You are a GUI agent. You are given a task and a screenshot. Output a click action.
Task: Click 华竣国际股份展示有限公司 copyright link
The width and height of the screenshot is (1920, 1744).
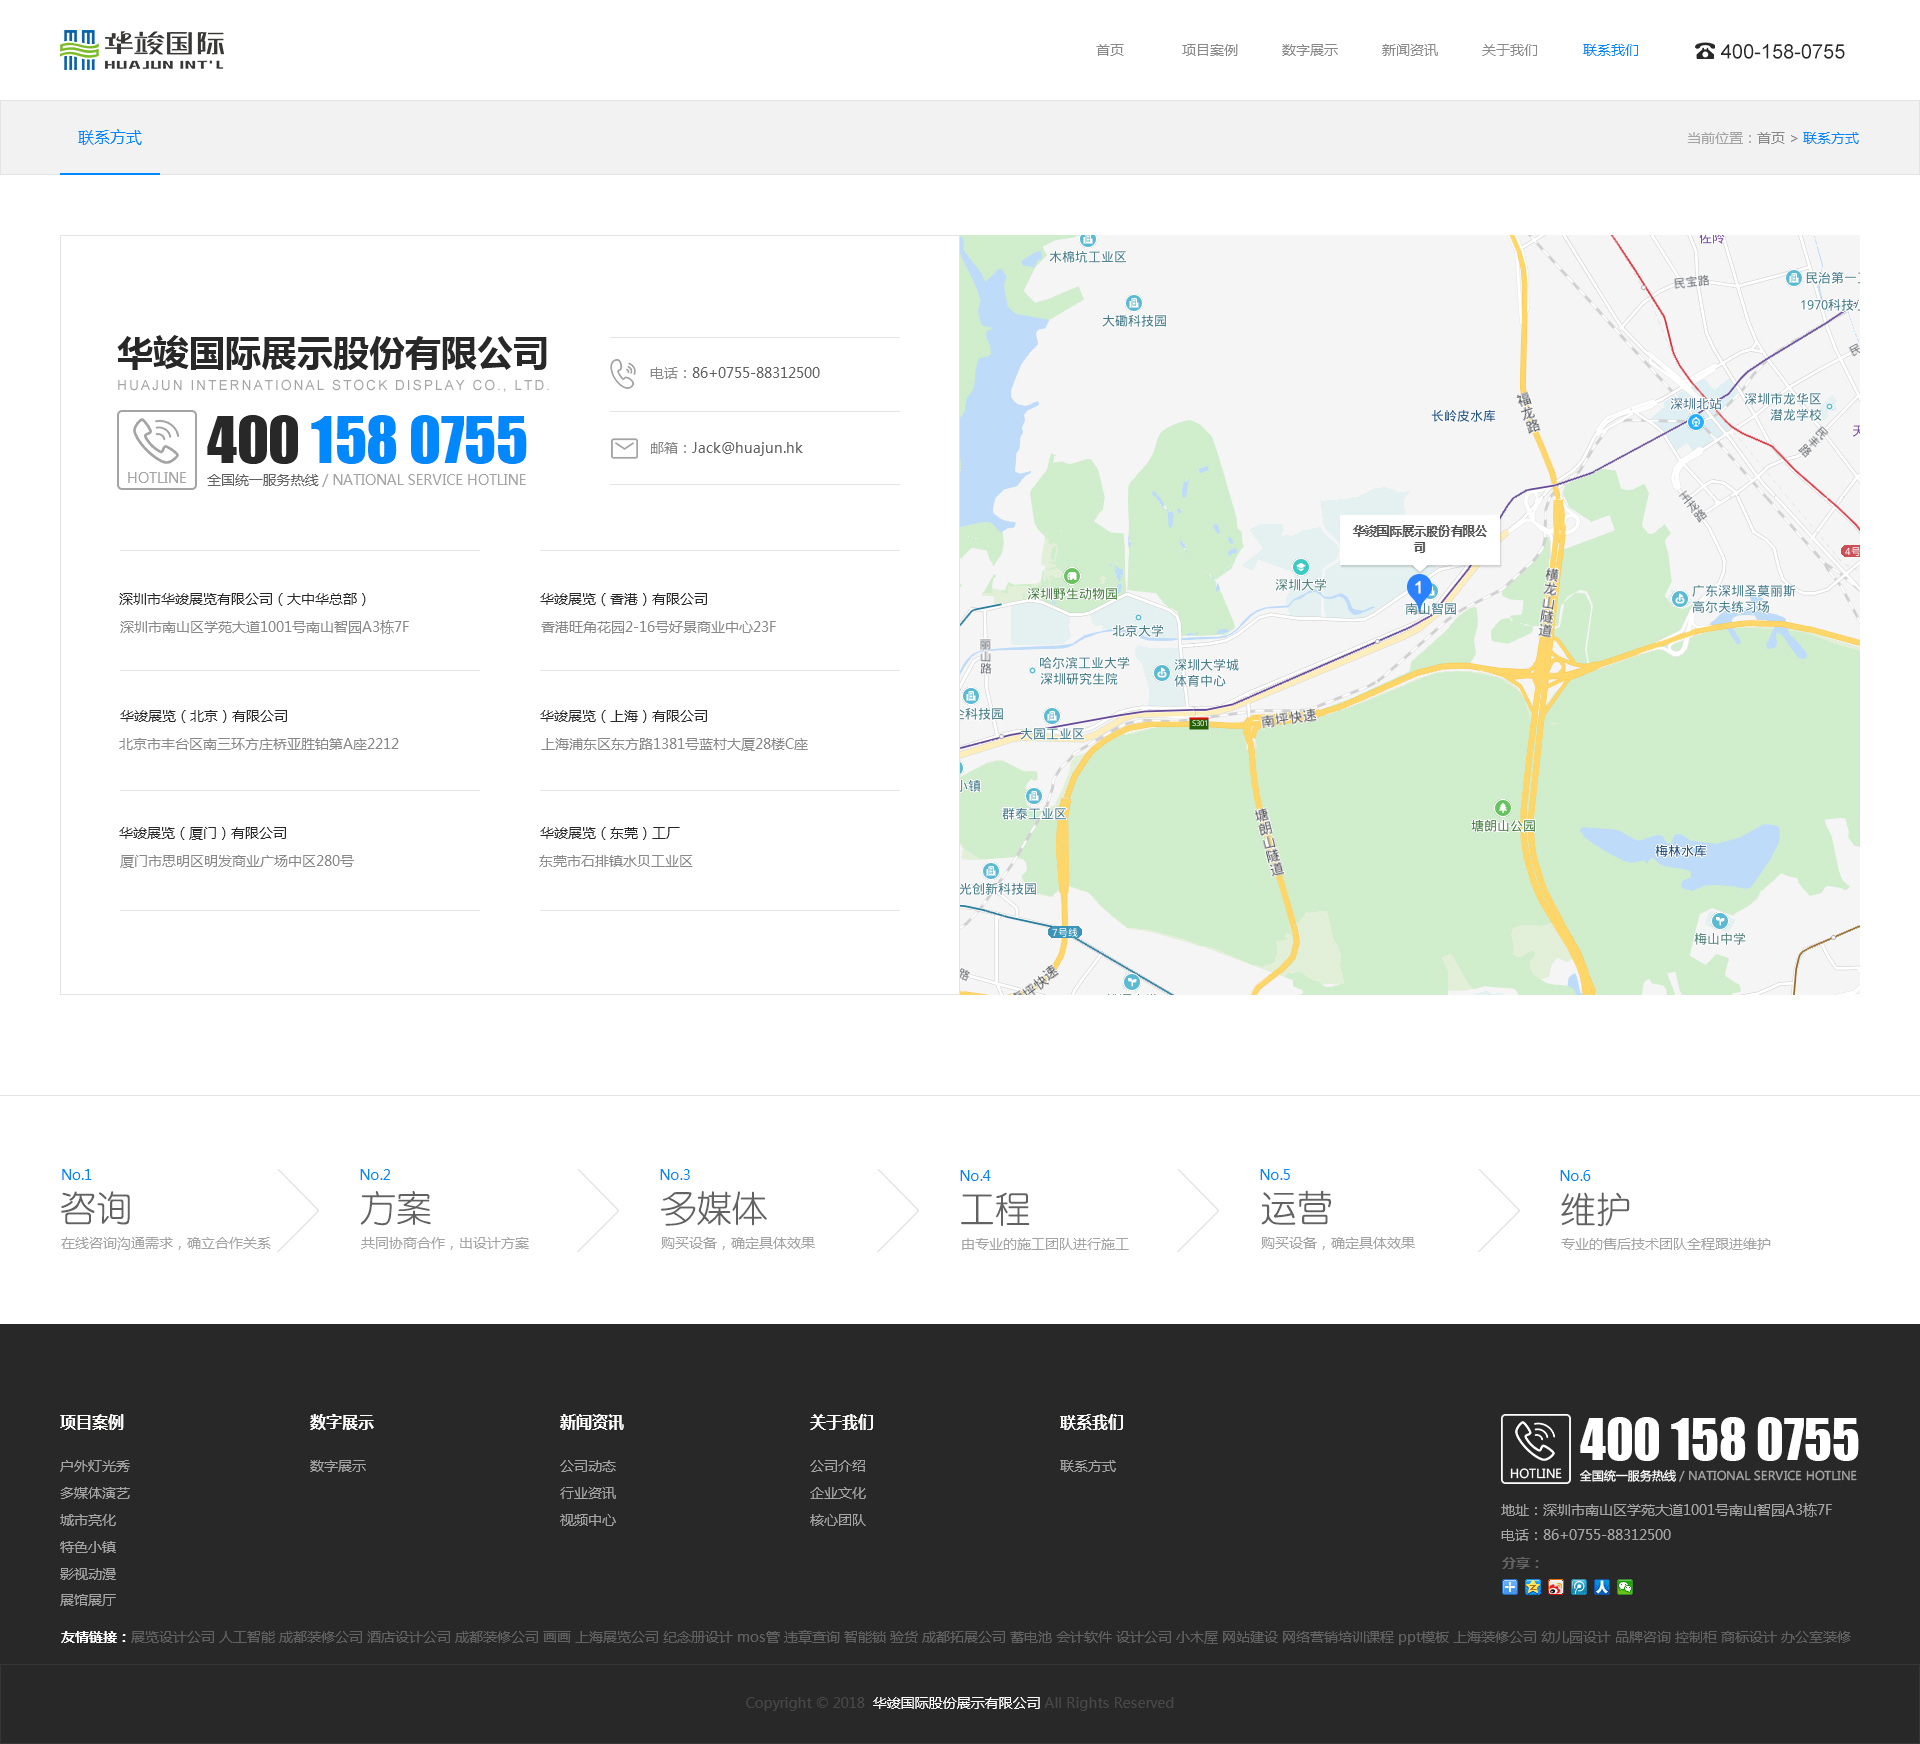pyautogui.click(x=956, y=1703)
